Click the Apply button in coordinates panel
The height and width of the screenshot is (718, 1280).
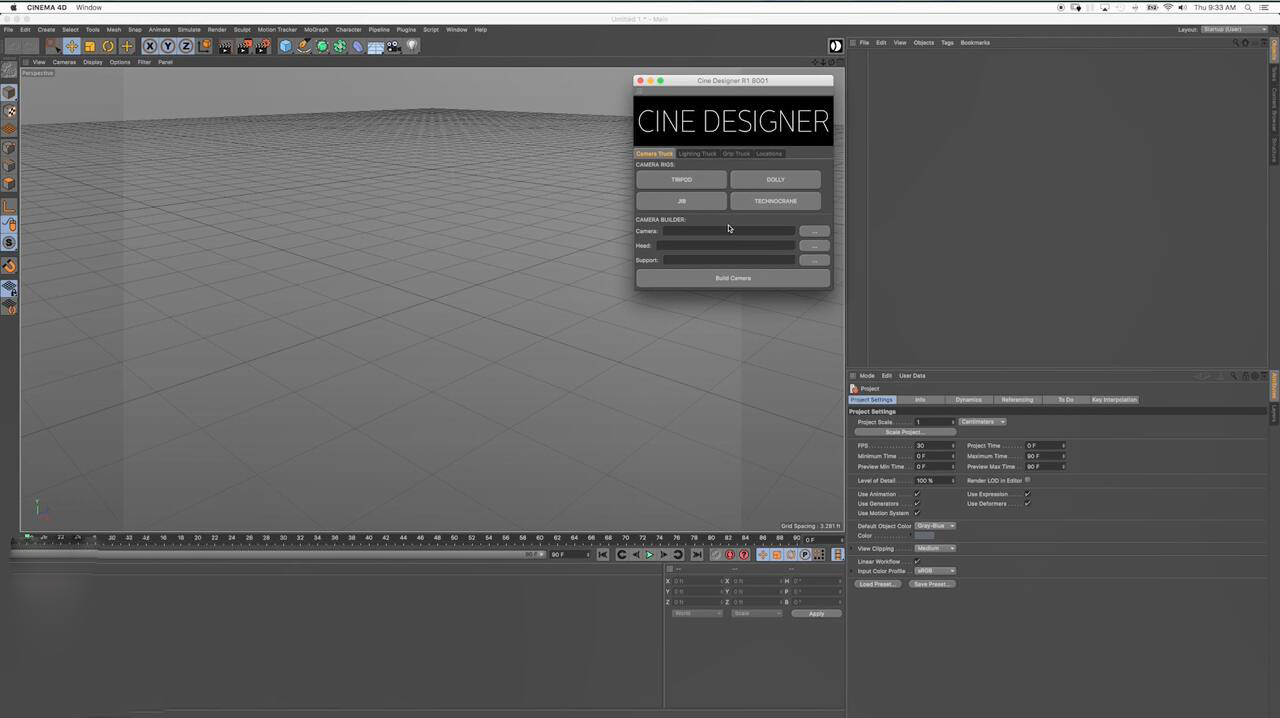click(816, 613)
